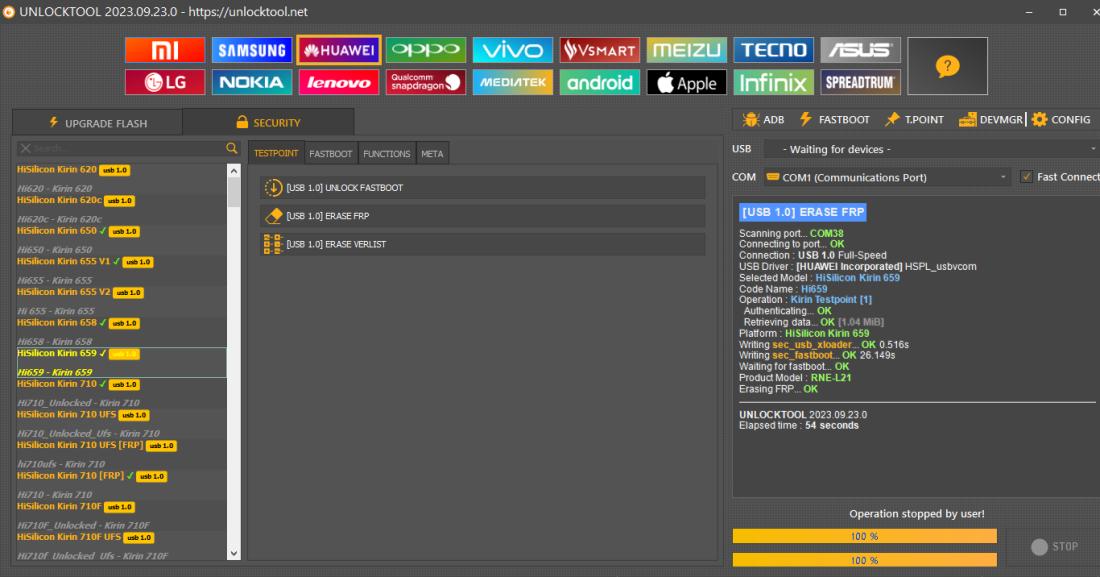
Task: Run [USB 1.0] ERASE FRP operation
Action: pos(483,215)
